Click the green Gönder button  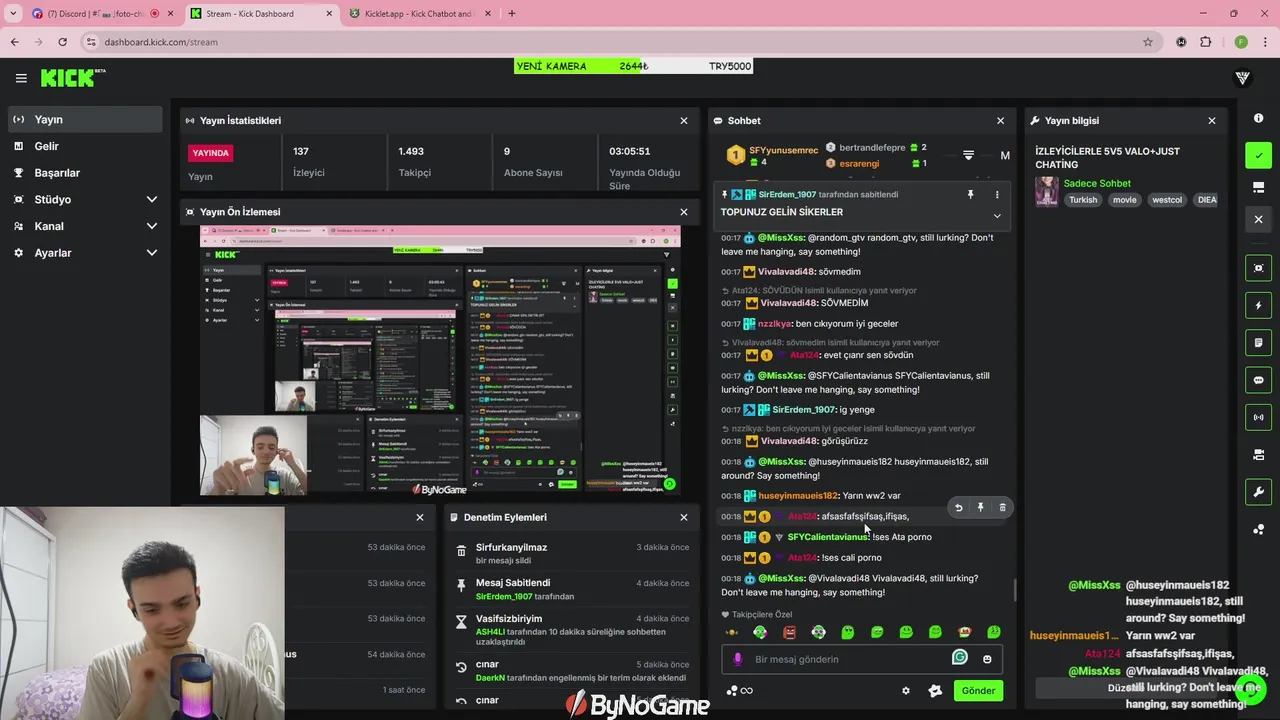point(978,690)
